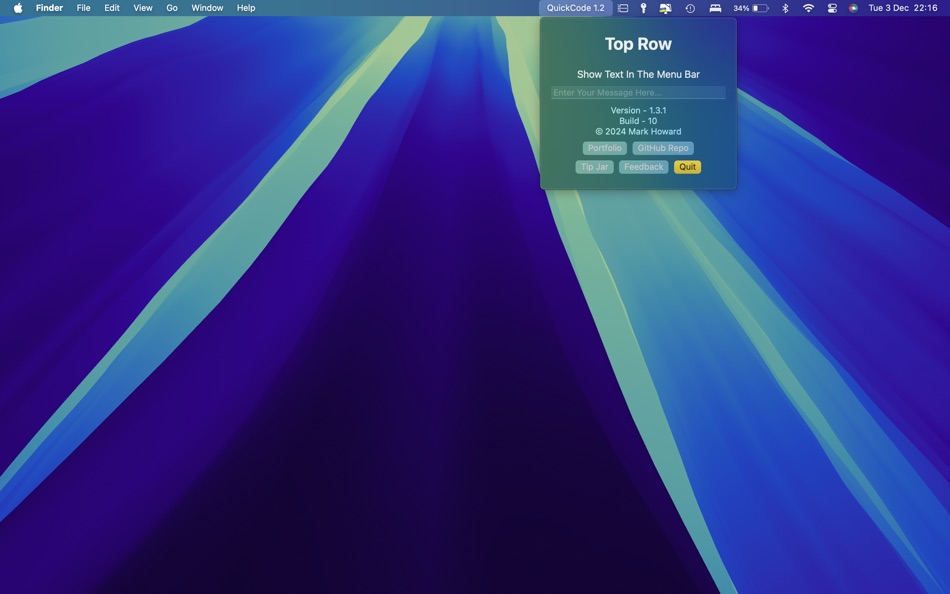
Task: Click the display monitor menu bar icon
Action: [665, 8]
